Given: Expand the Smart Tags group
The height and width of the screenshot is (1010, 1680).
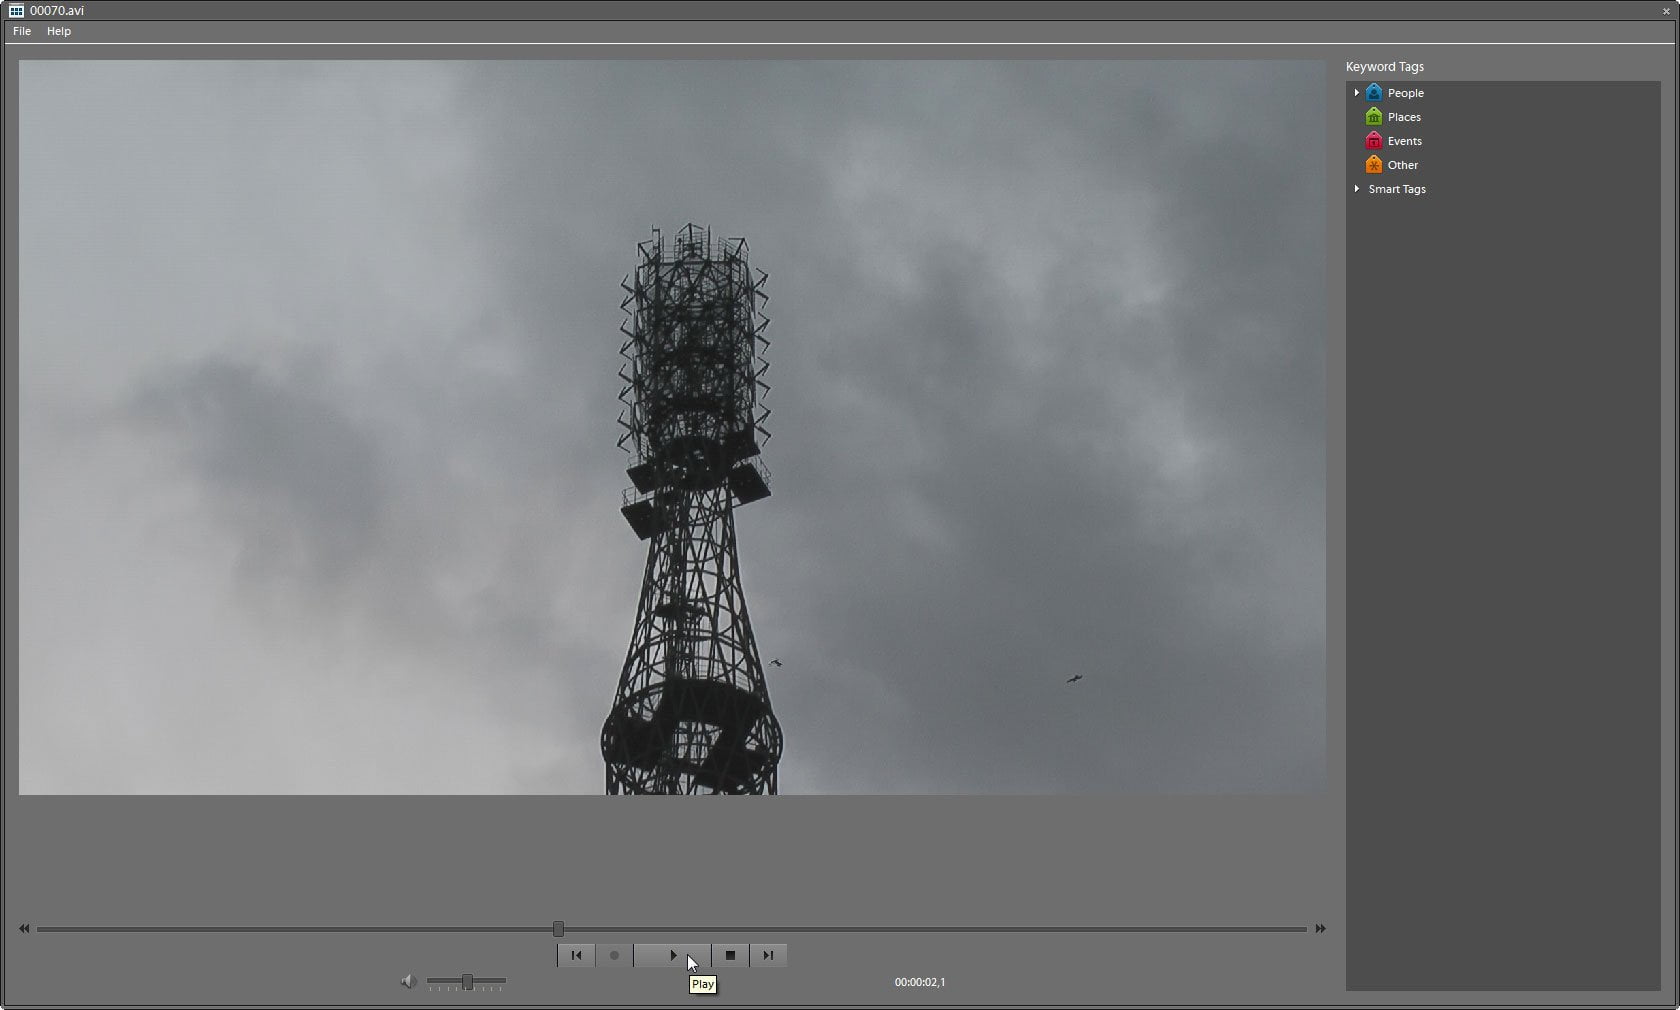Looking at the screenshot, I should (1357, 189).
